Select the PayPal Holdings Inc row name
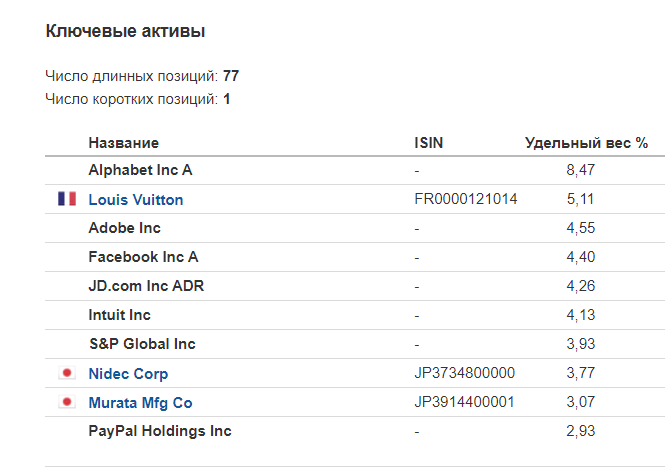This screenshot has height=470, width=665. (x=160, y=431)
